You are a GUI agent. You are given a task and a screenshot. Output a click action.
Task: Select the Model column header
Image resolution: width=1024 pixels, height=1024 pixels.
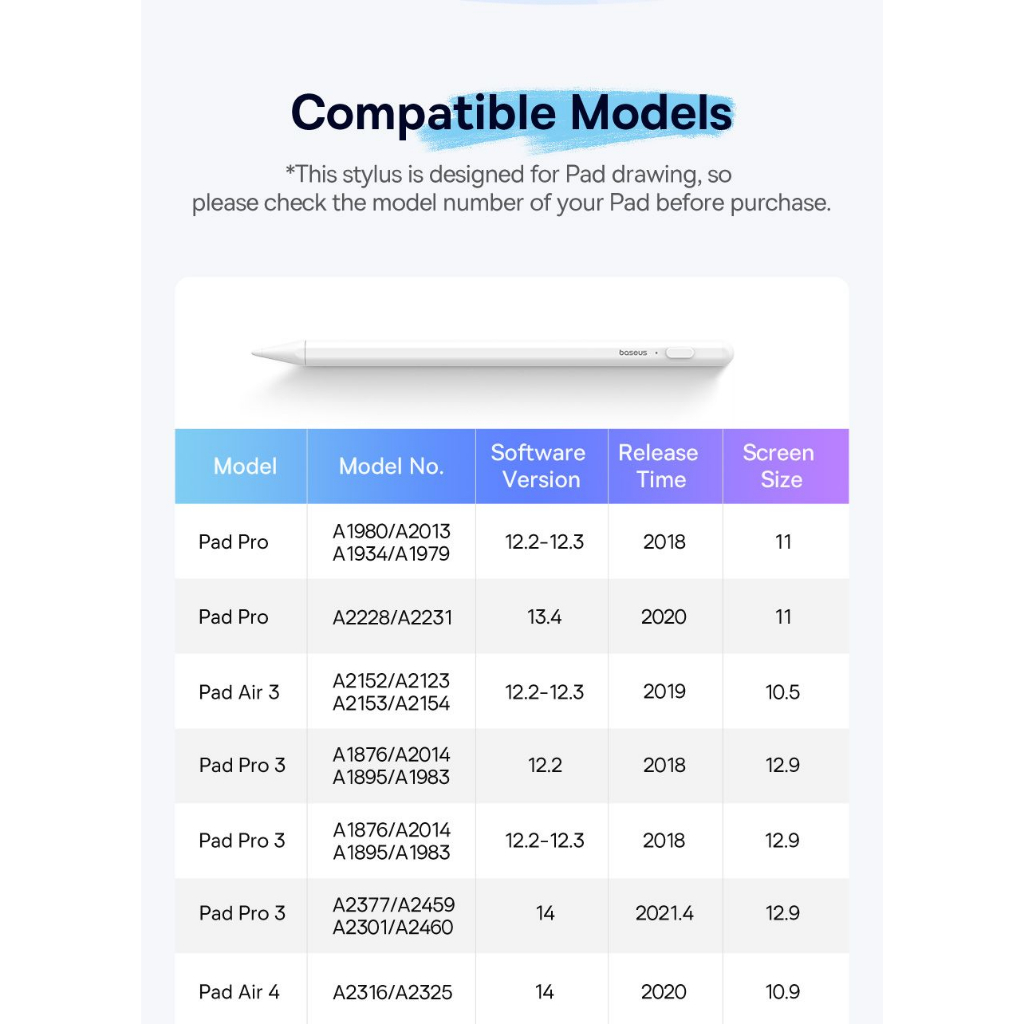tap(245, 466)
